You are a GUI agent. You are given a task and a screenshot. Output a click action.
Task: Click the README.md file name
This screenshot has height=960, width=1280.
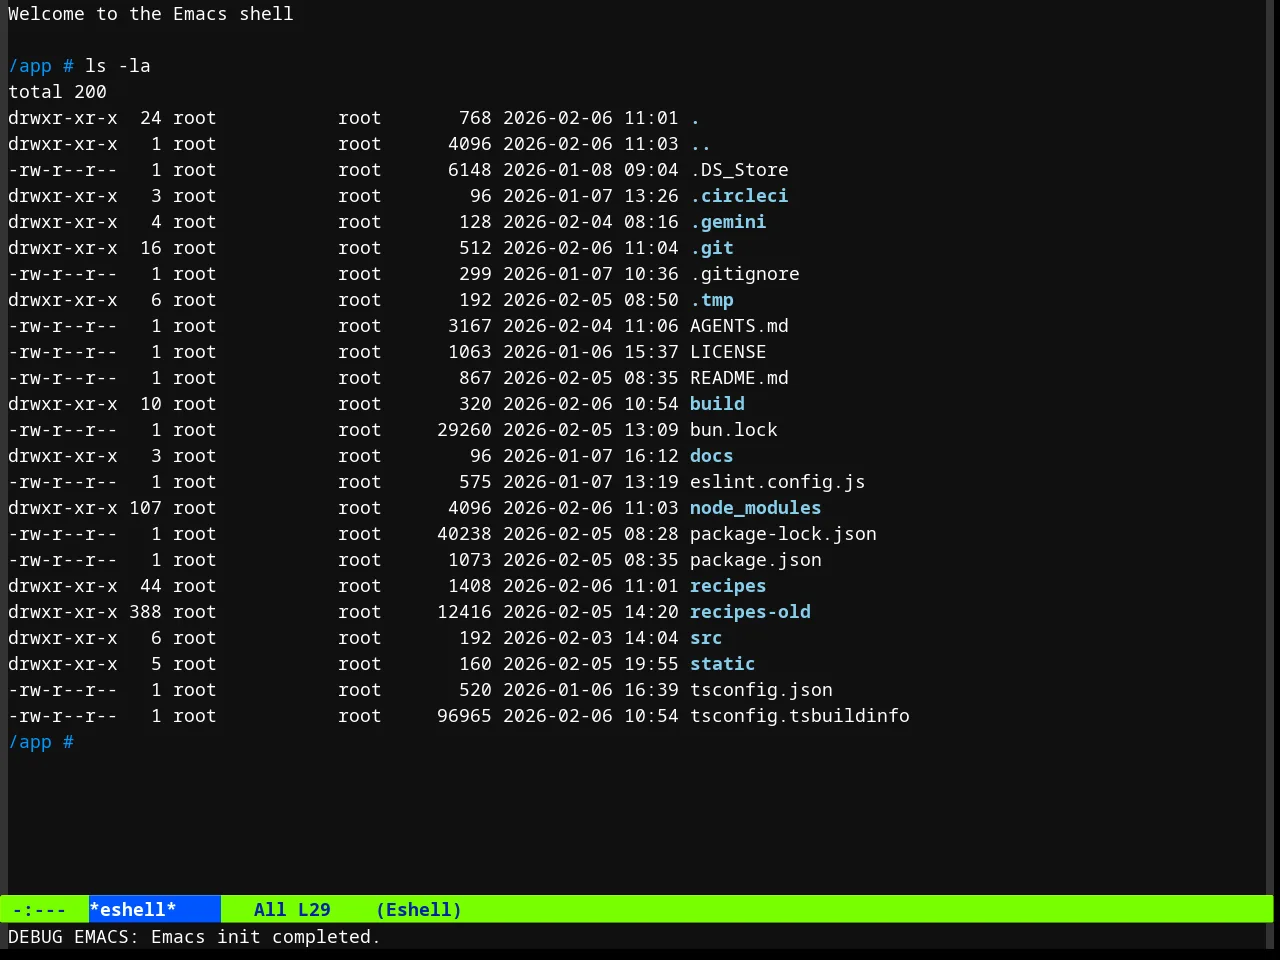[x=739, y=377]
